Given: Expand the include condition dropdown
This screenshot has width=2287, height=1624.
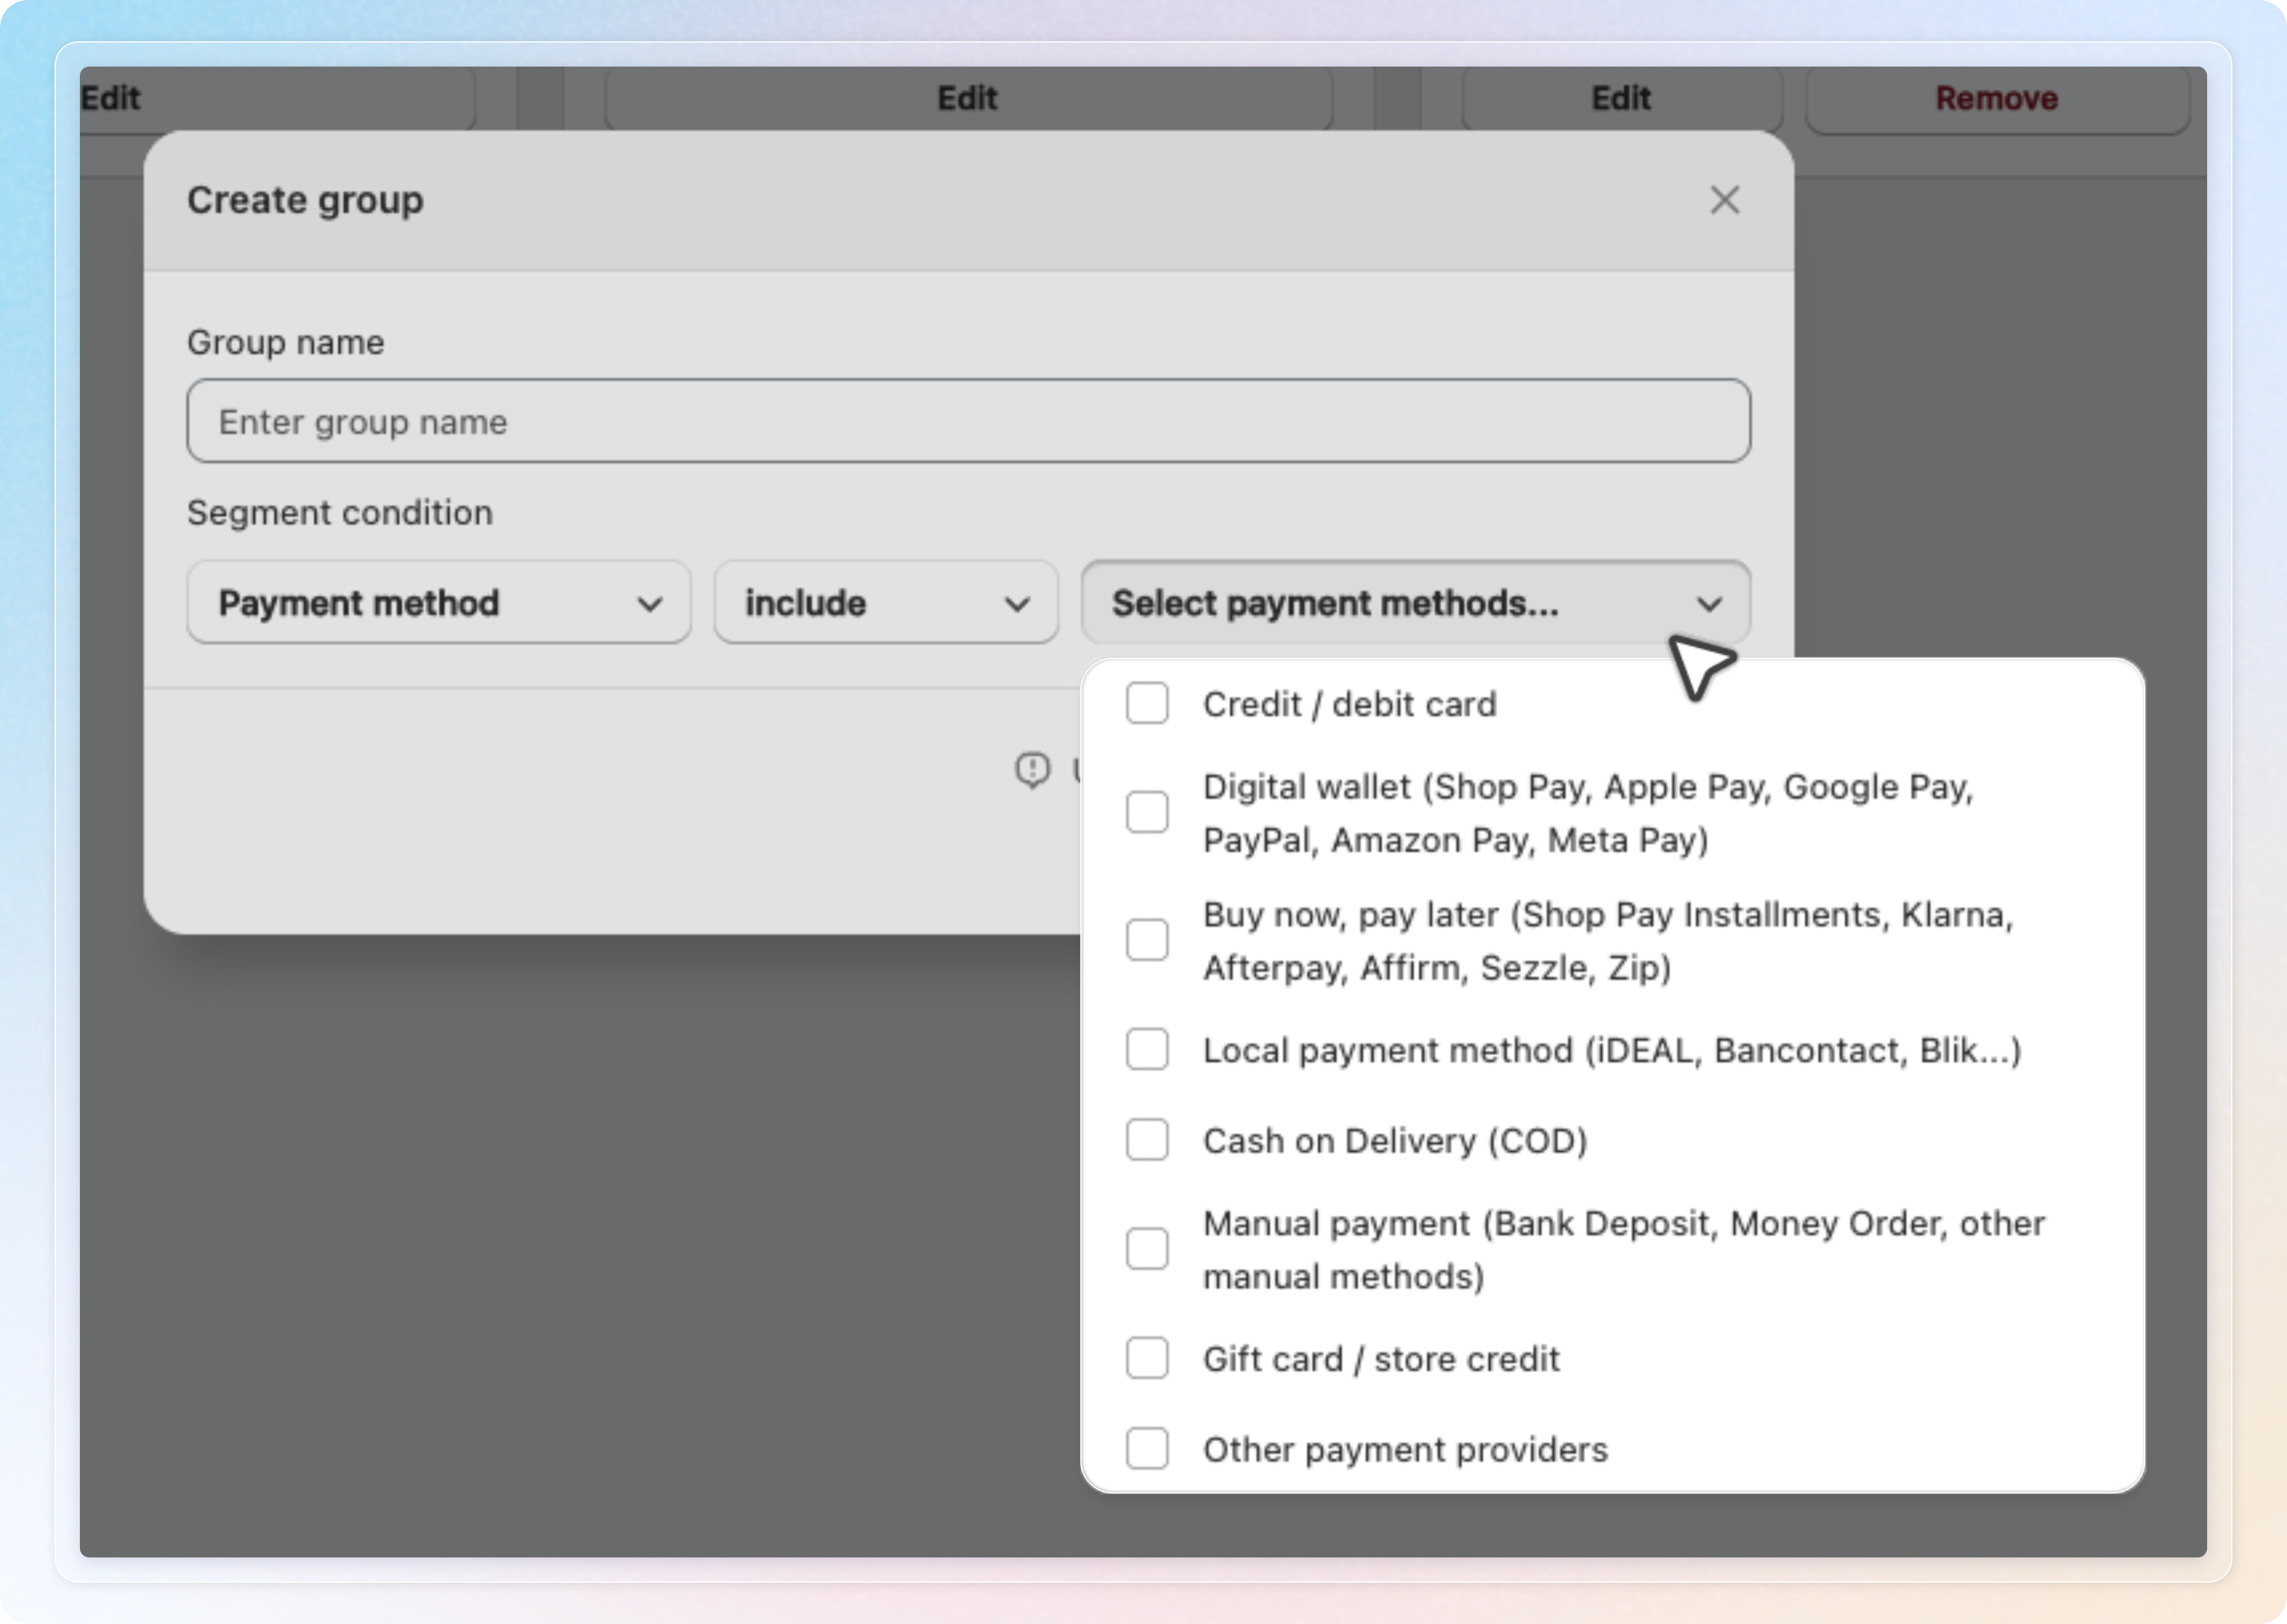Looking at the screenshot, I should pos(885,603).
